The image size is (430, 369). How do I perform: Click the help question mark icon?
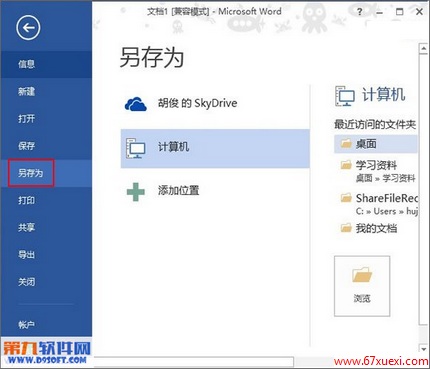point(359,12)
